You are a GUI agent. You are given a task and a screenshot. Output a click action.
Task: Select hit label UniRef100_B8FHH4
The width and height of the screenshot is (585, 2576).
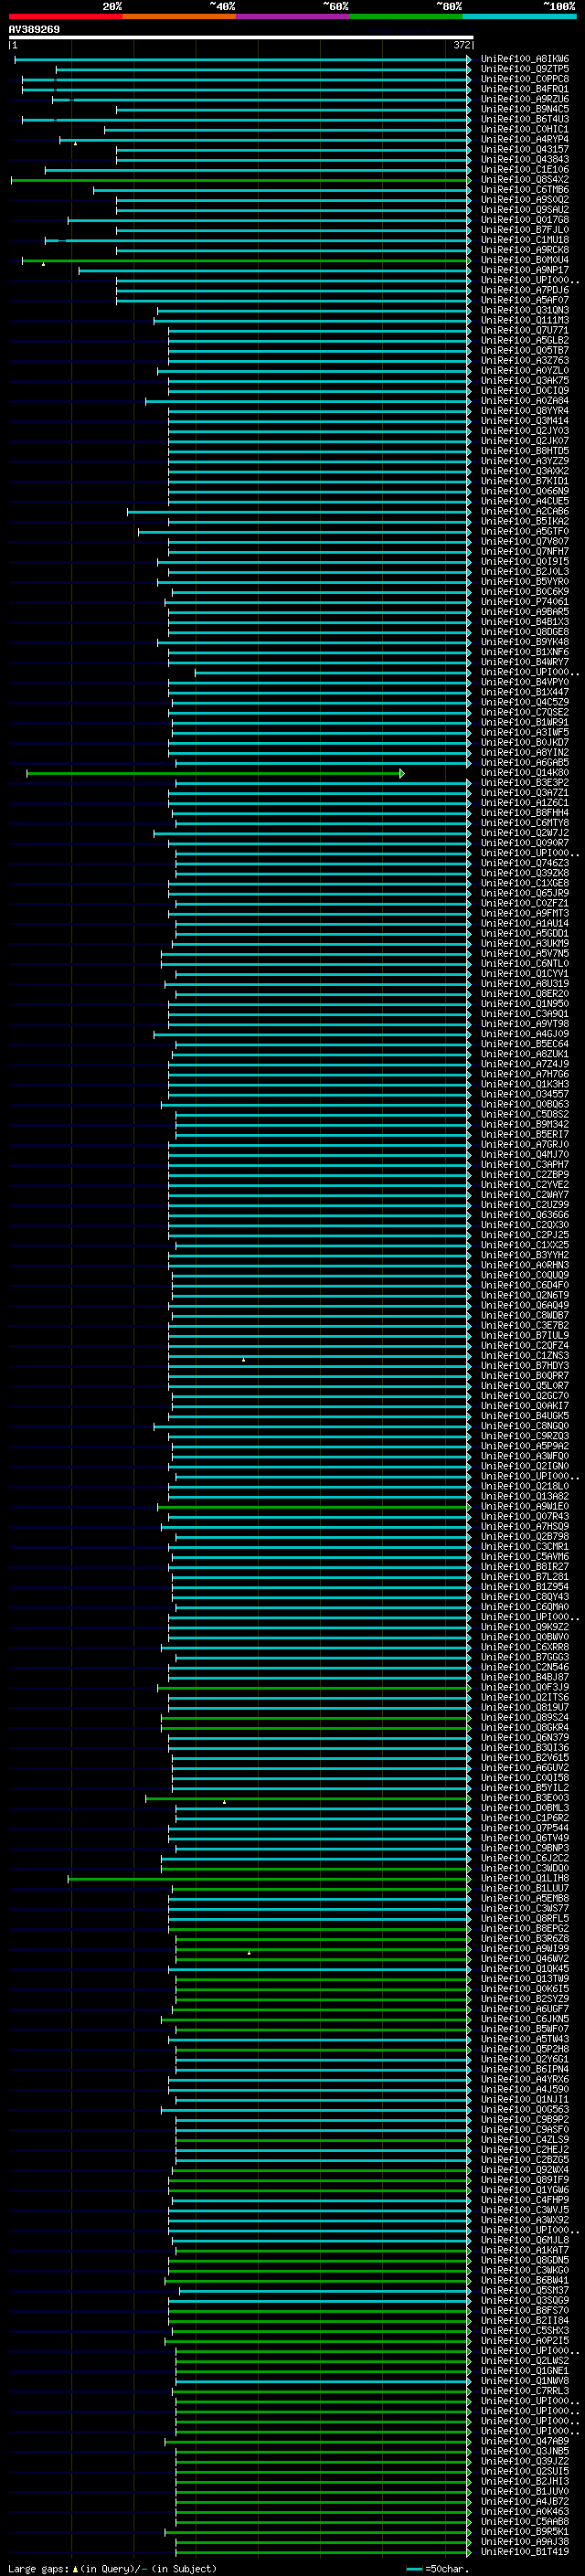pyautogui.click(x=524, y=813)
